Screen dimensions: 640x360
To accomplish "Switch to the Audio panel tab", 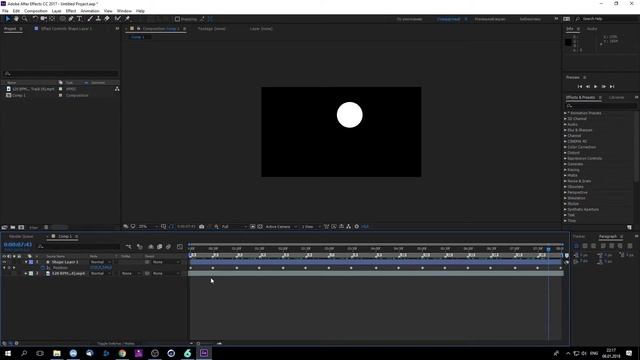I will pos(592,29).
